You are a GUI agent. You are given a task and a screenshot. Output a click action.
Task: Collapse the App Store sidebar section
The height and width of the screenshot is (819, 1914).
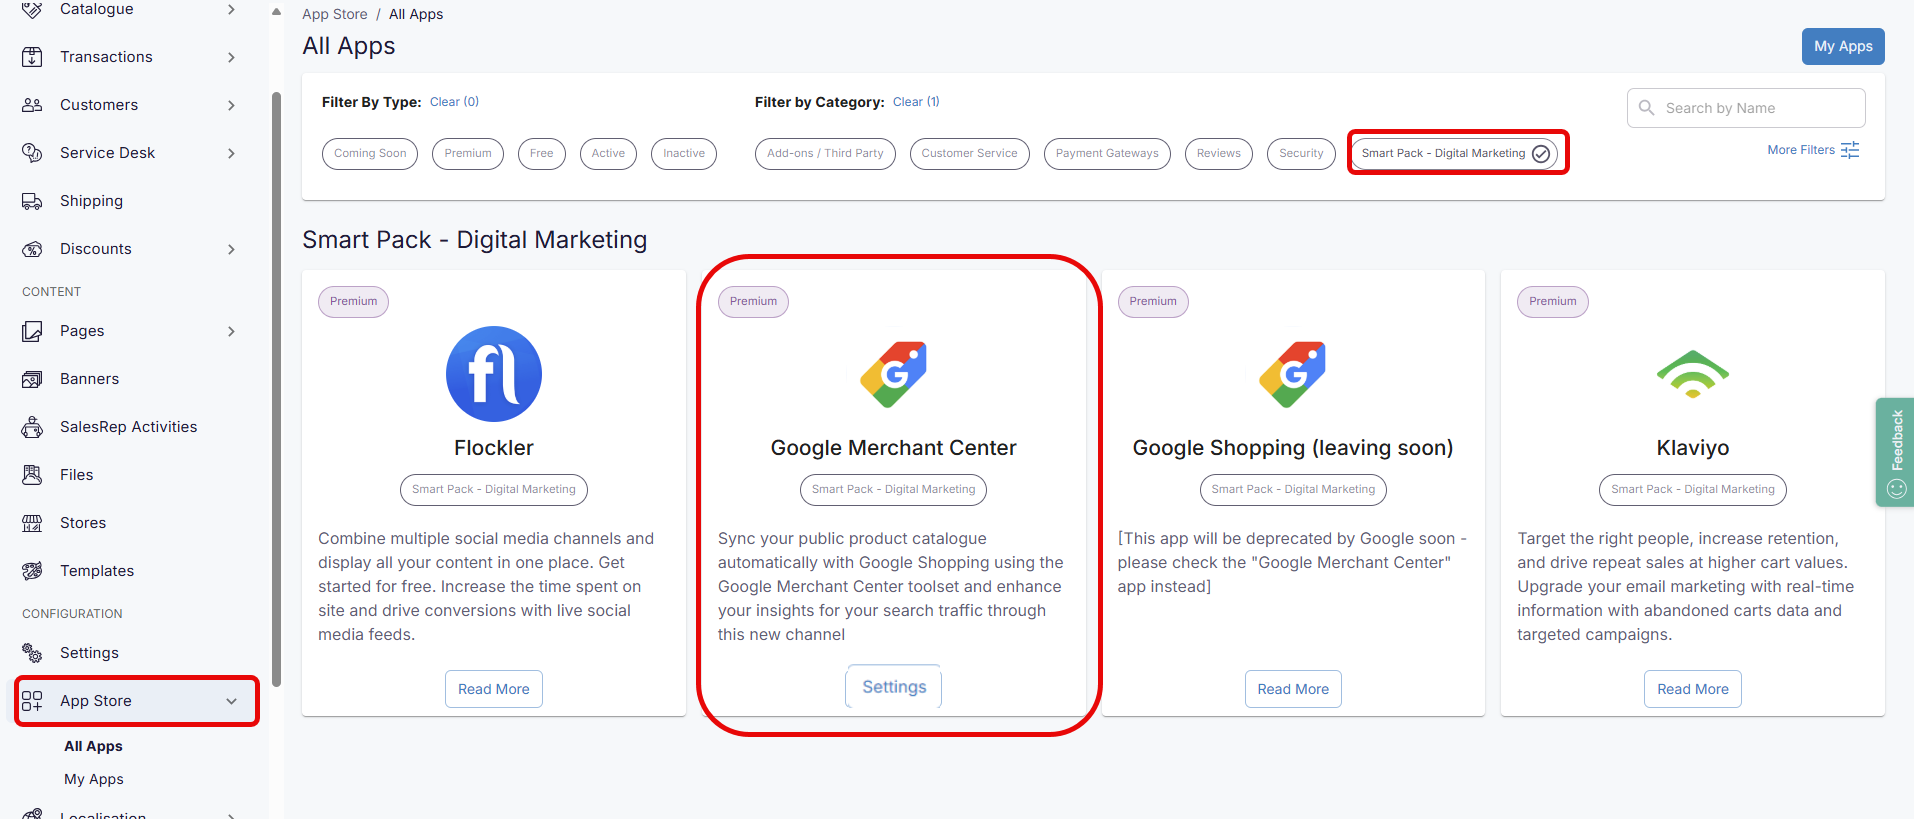point(231,701)
